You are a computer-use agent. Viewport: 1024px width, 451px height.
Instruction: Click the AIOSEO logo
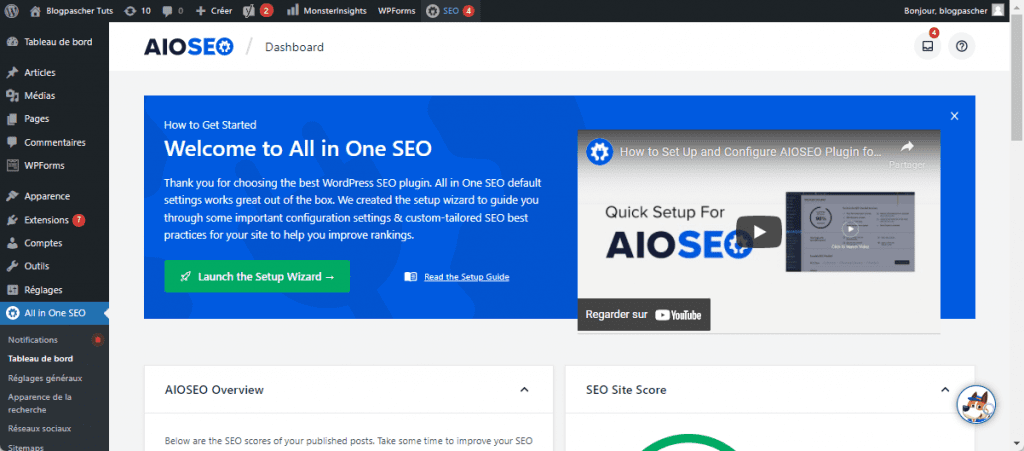[189, 47]
